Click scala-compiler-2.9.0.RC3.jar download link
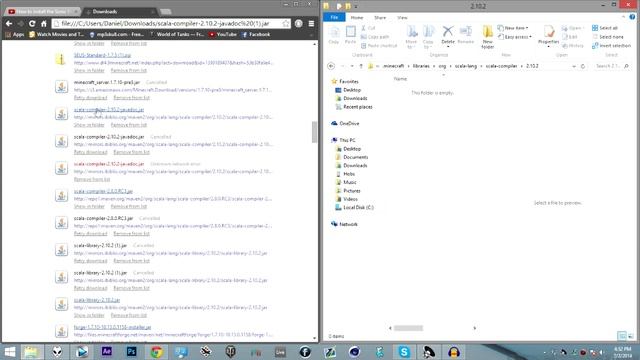640x360 pixels. pyautogui.click(x=103, y=191)
